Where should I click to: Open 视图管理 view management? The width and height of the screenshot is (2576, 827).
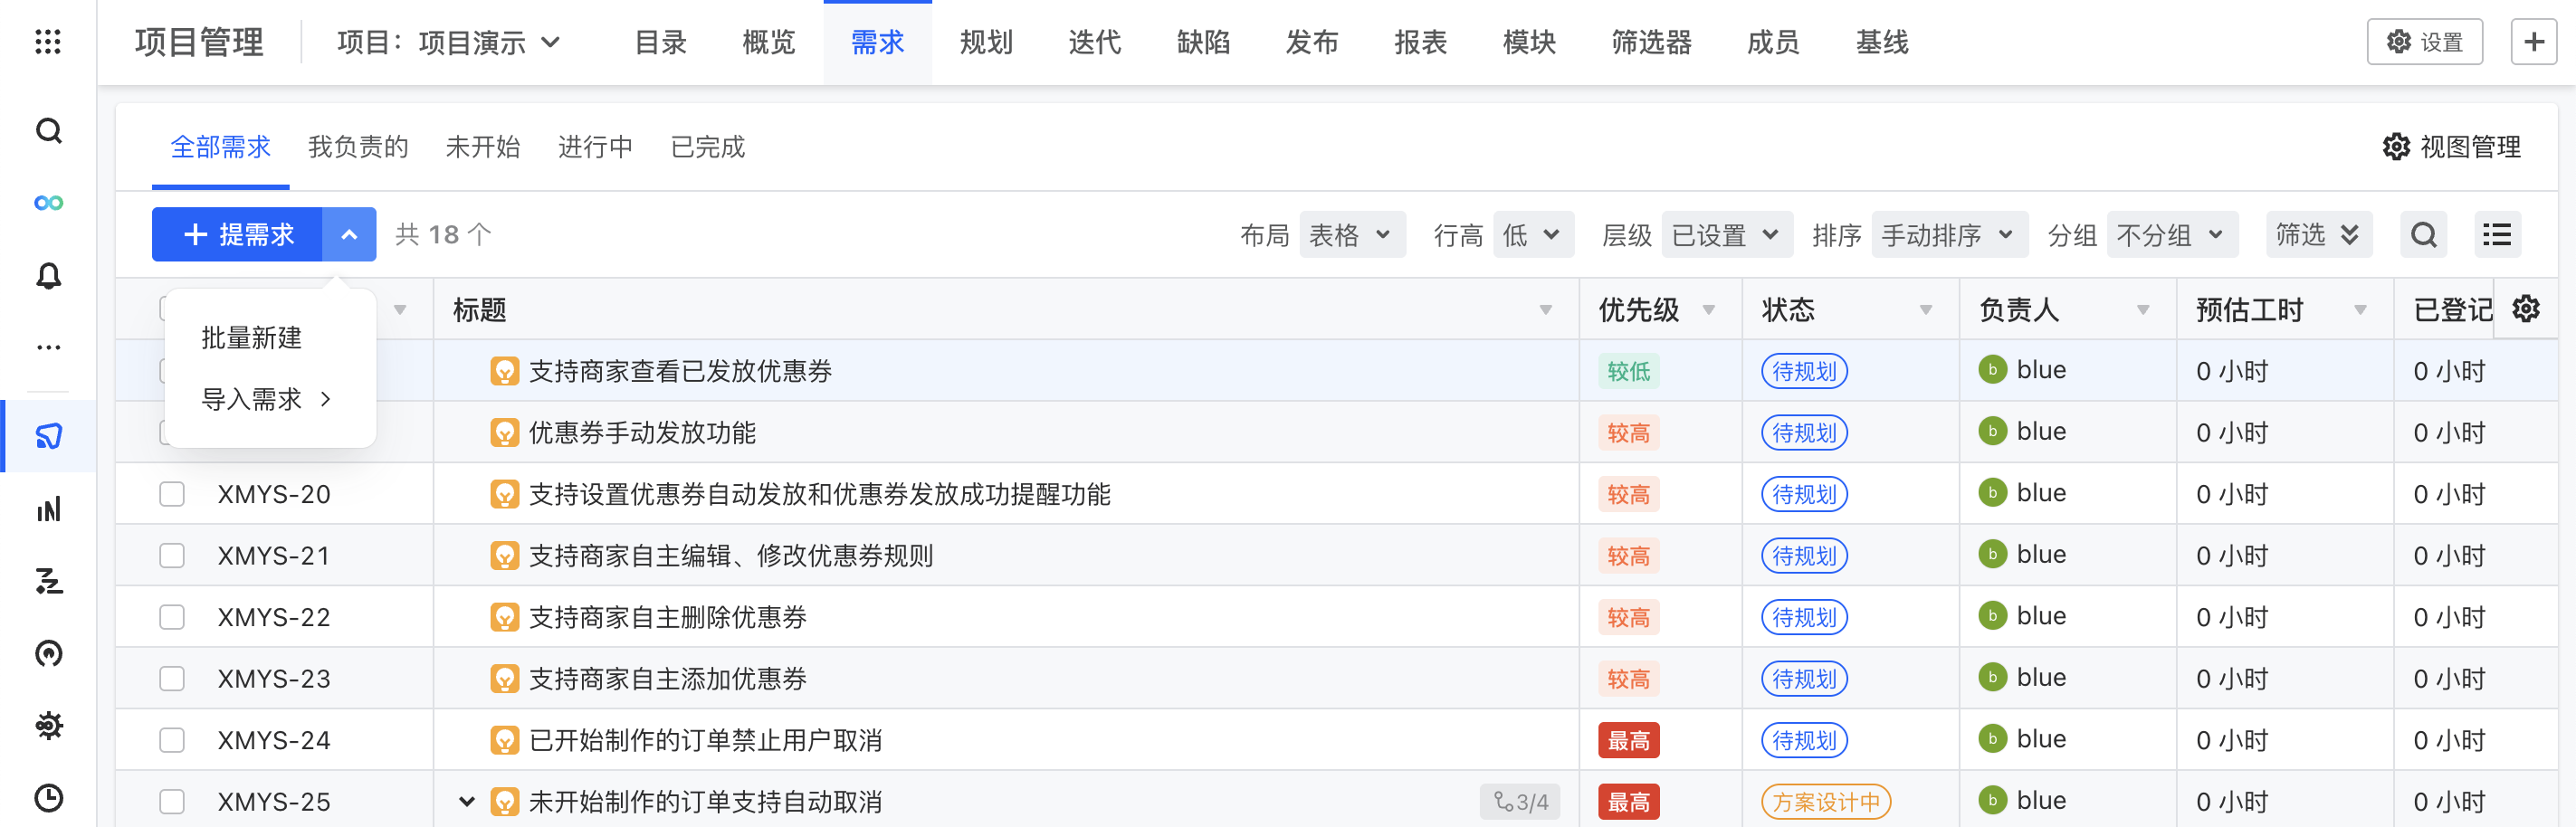[x=2451, y=147]
